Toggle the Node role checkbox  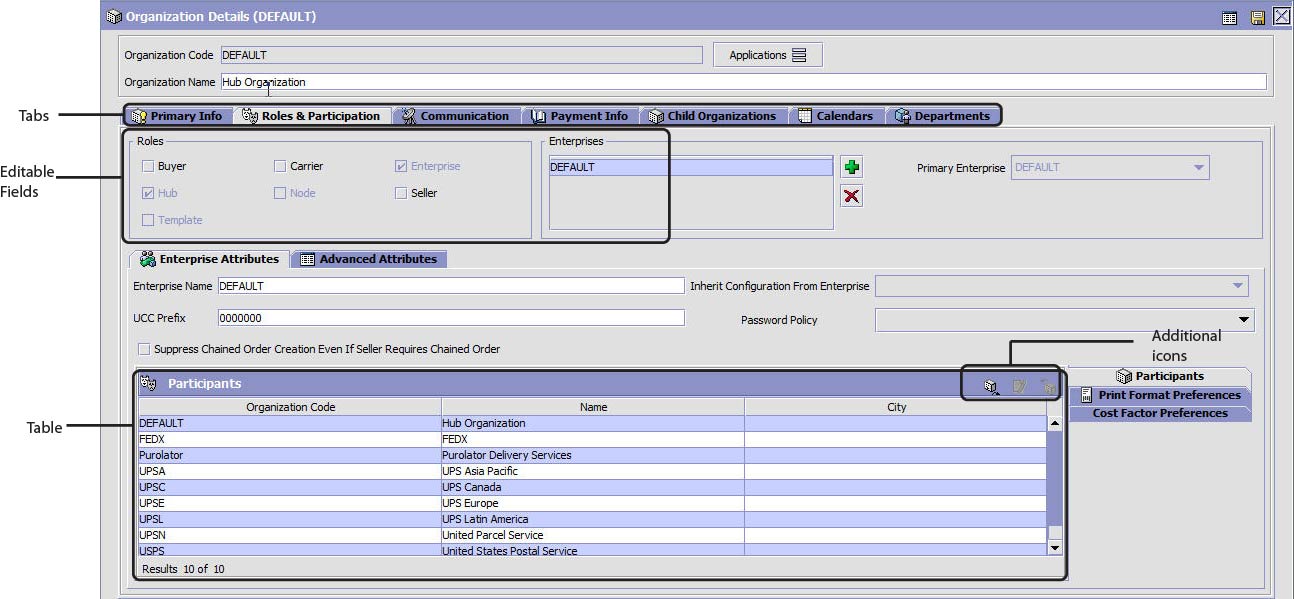coord(280,193)
